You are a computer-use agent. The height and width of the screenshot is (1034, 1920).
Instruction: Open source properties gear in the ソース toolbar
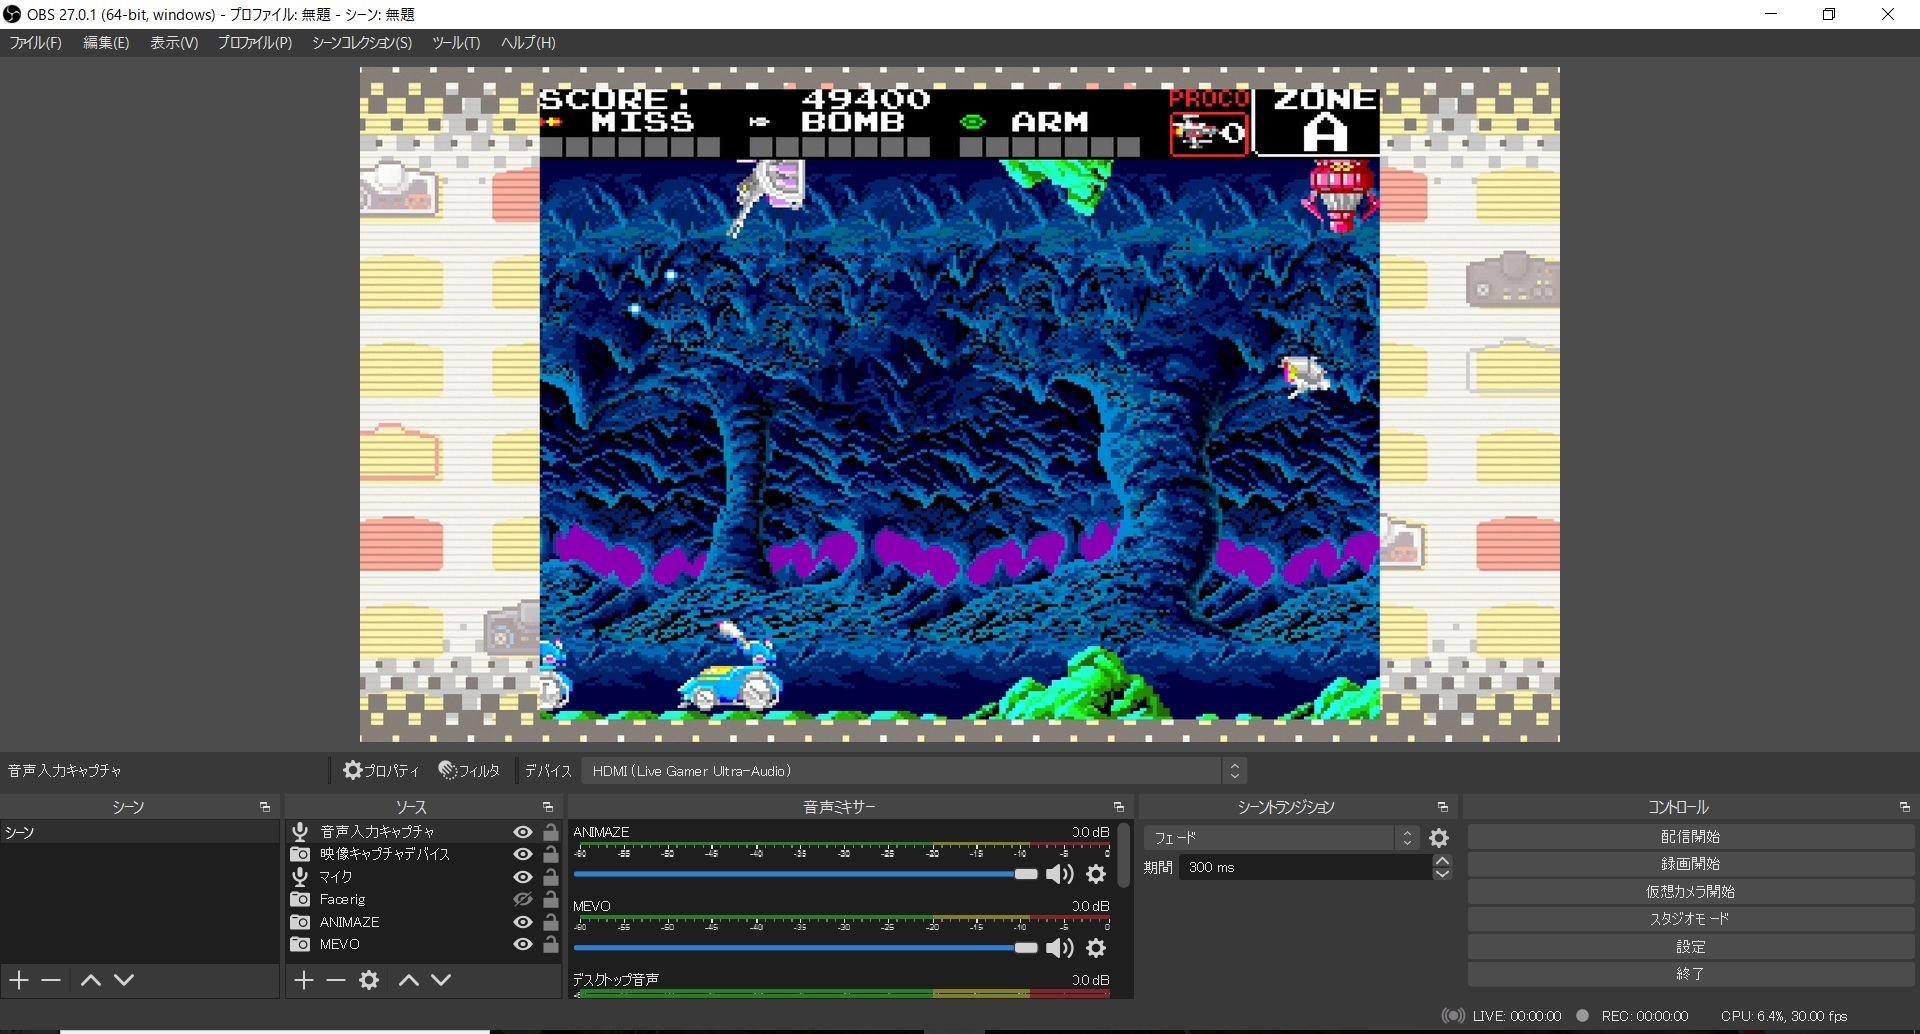369,980
